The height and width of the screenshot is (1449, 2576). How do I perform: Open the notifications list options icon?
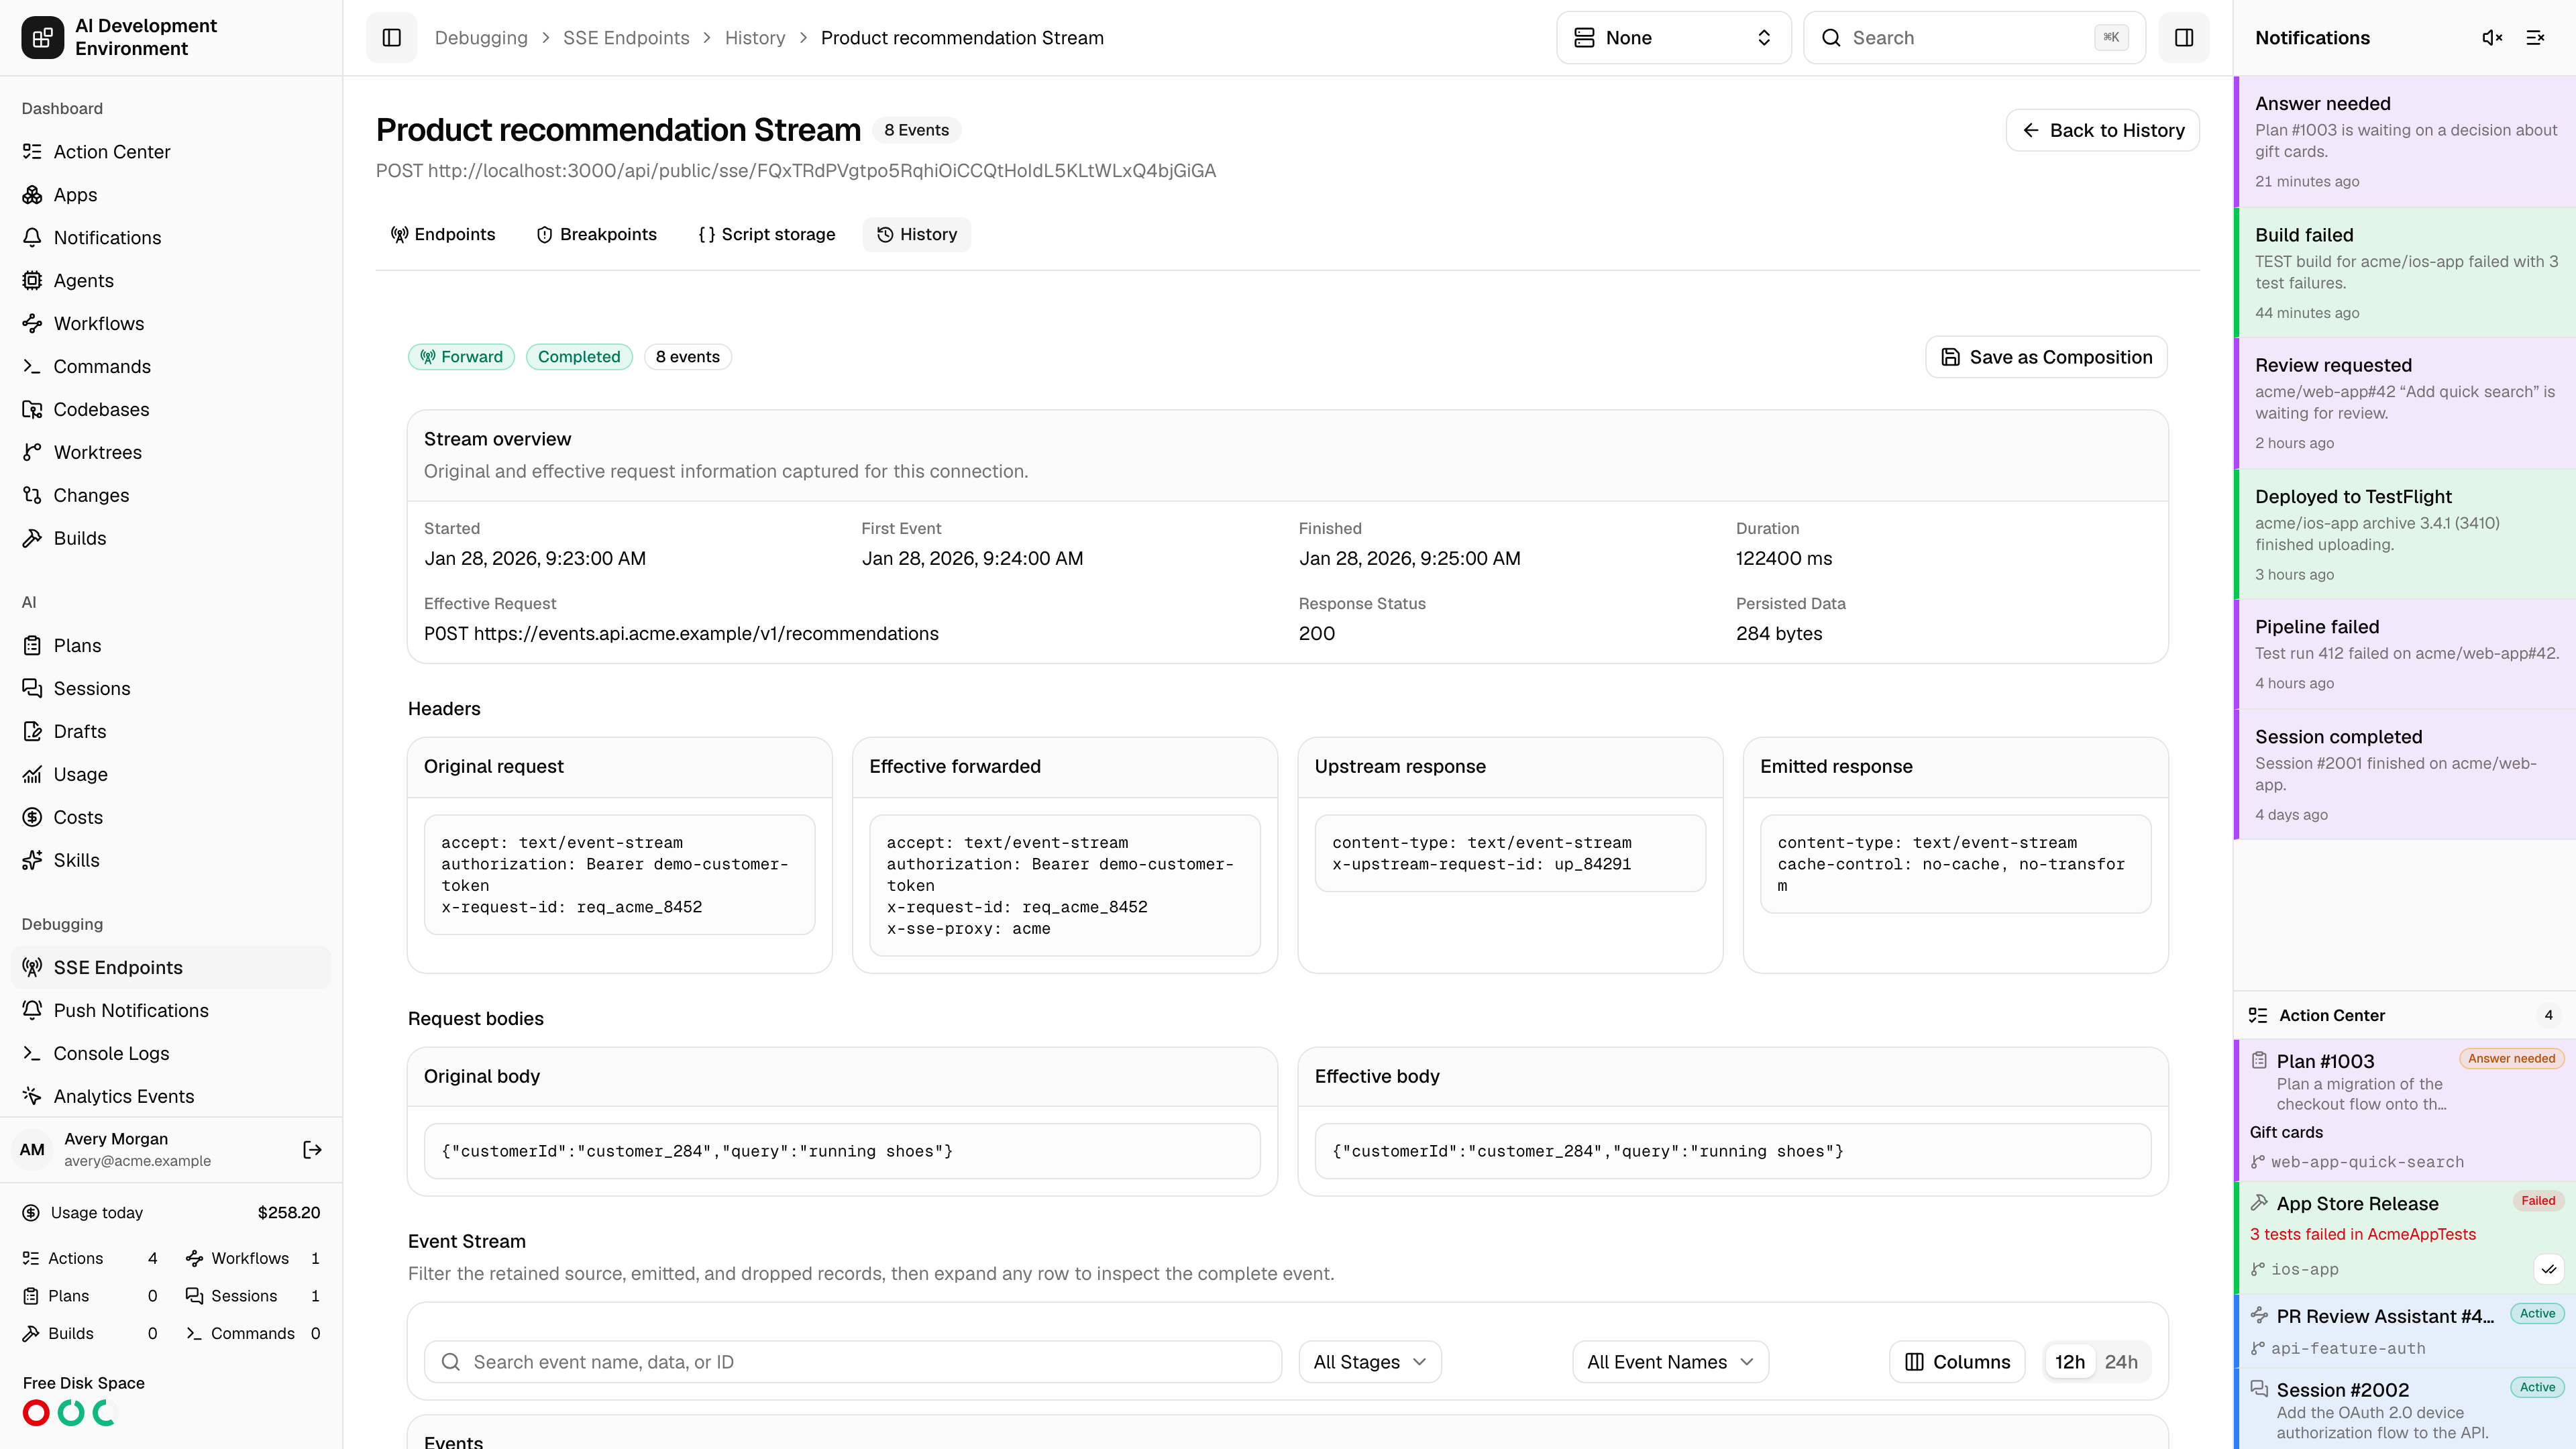click(2535, 38)
